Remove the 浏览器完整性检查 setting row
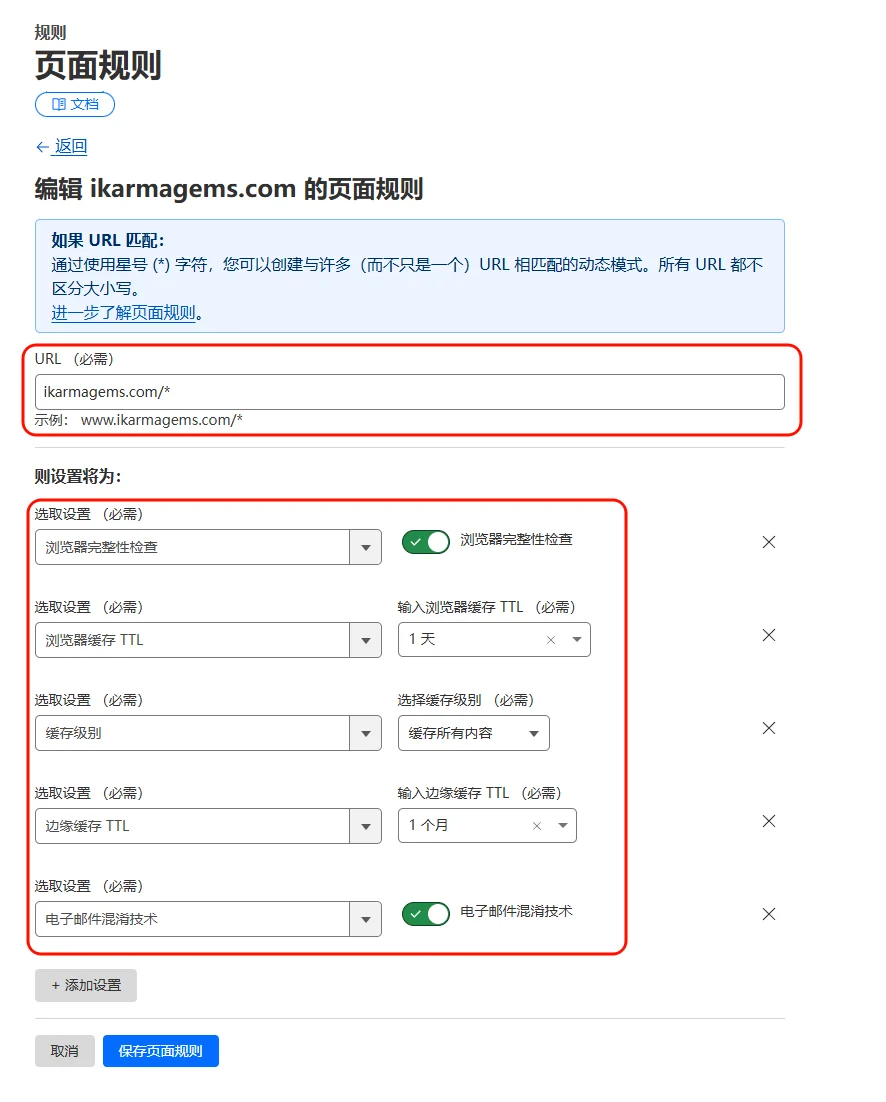Screen dimensions: 886x1102 [768, 542]
